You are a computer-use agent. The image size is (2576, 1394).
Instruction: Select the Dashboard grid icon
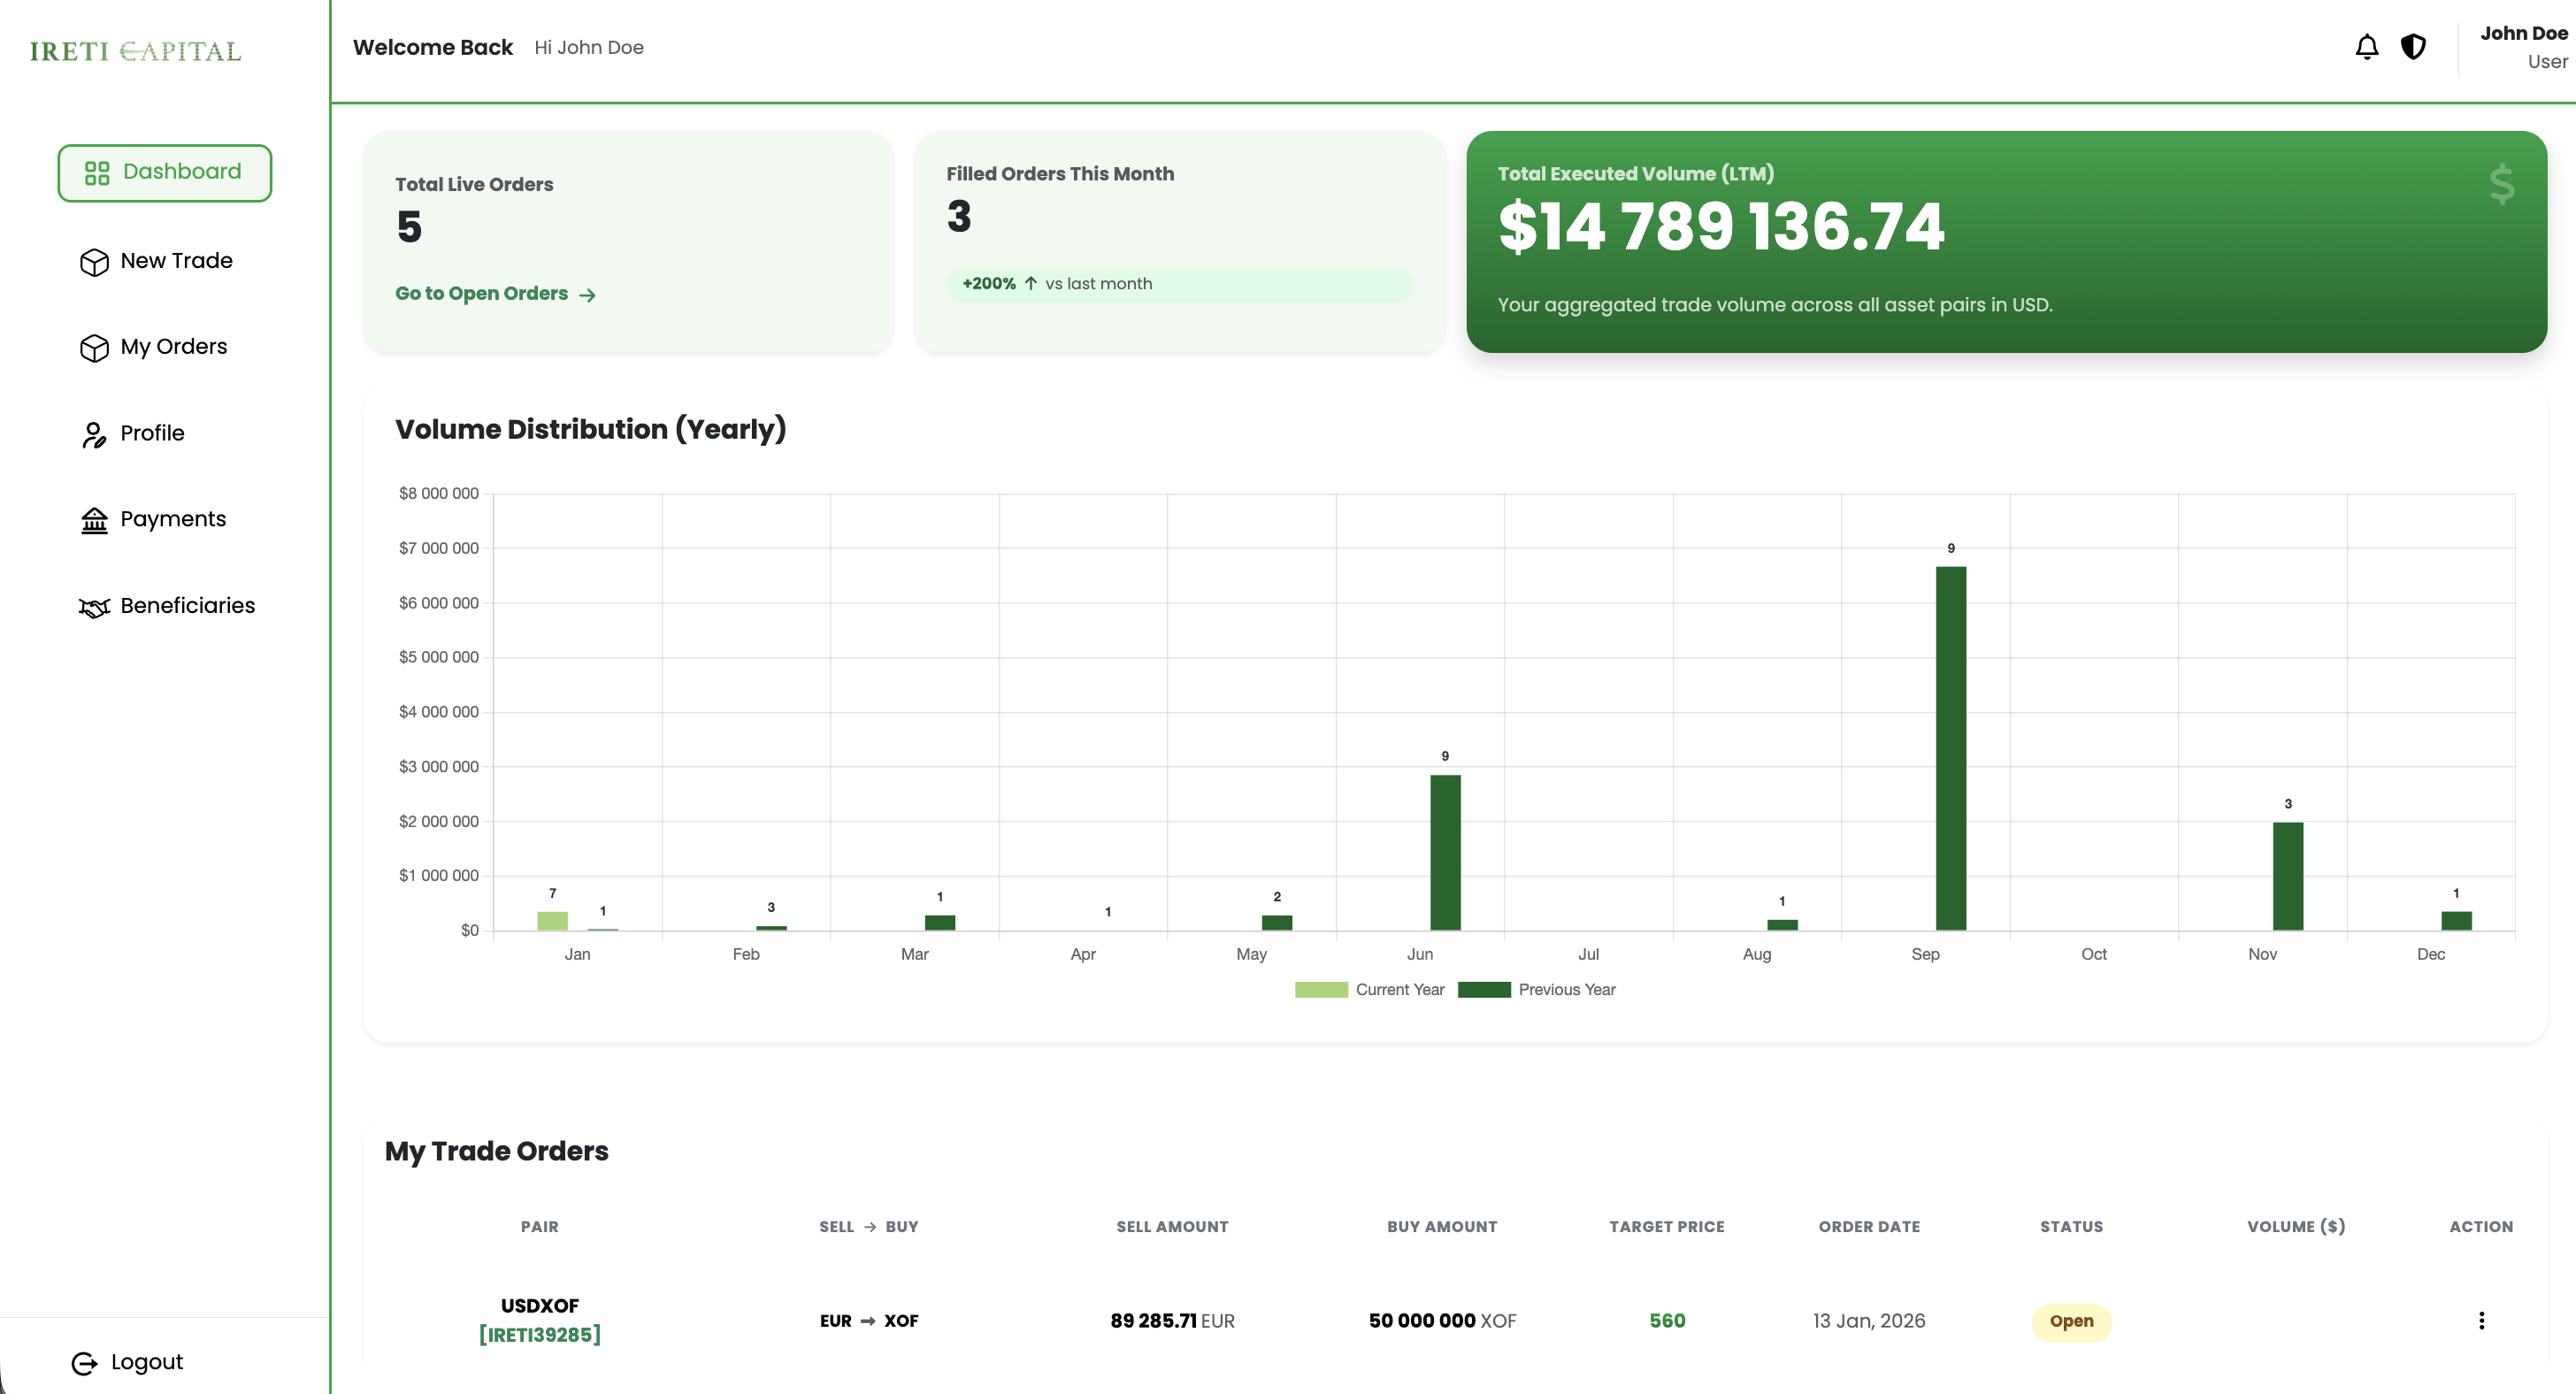coord(96,172)
